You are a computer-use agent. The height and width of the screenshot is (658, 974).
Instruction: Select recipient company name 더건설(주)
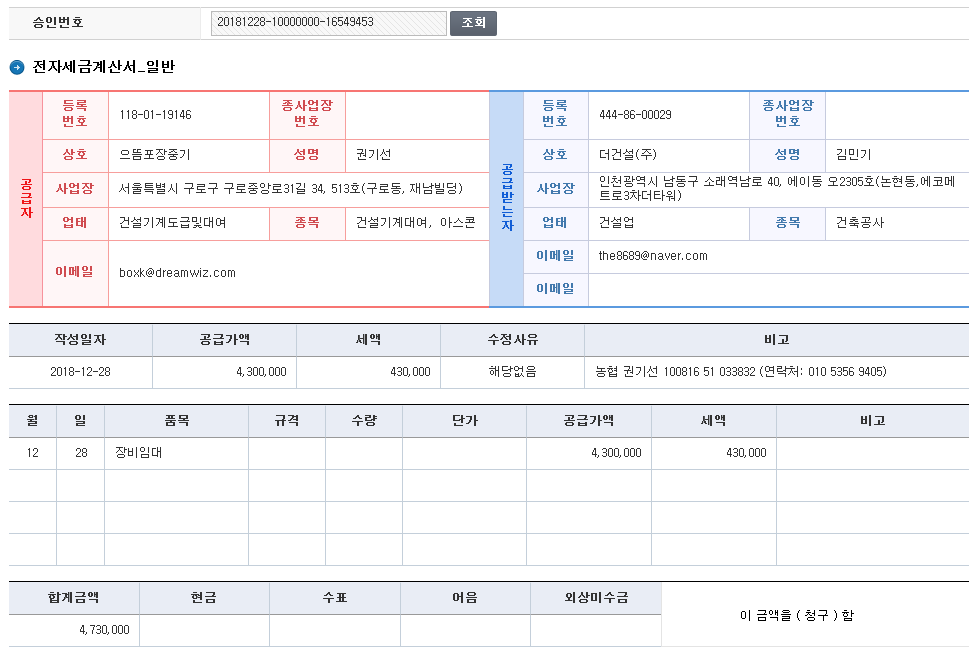(627, 155)
